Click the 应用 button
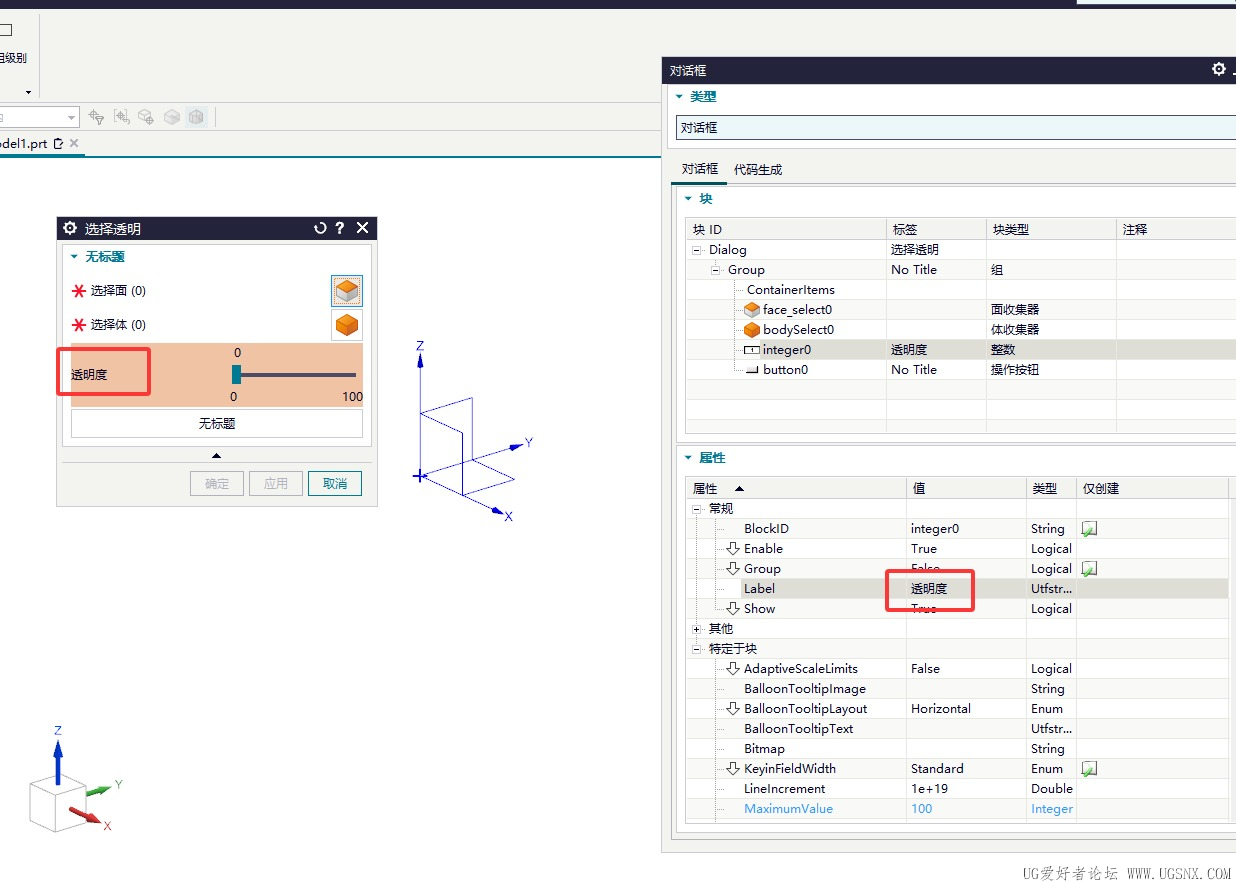Screen dimensions: 1236x886 pos(276,484)
